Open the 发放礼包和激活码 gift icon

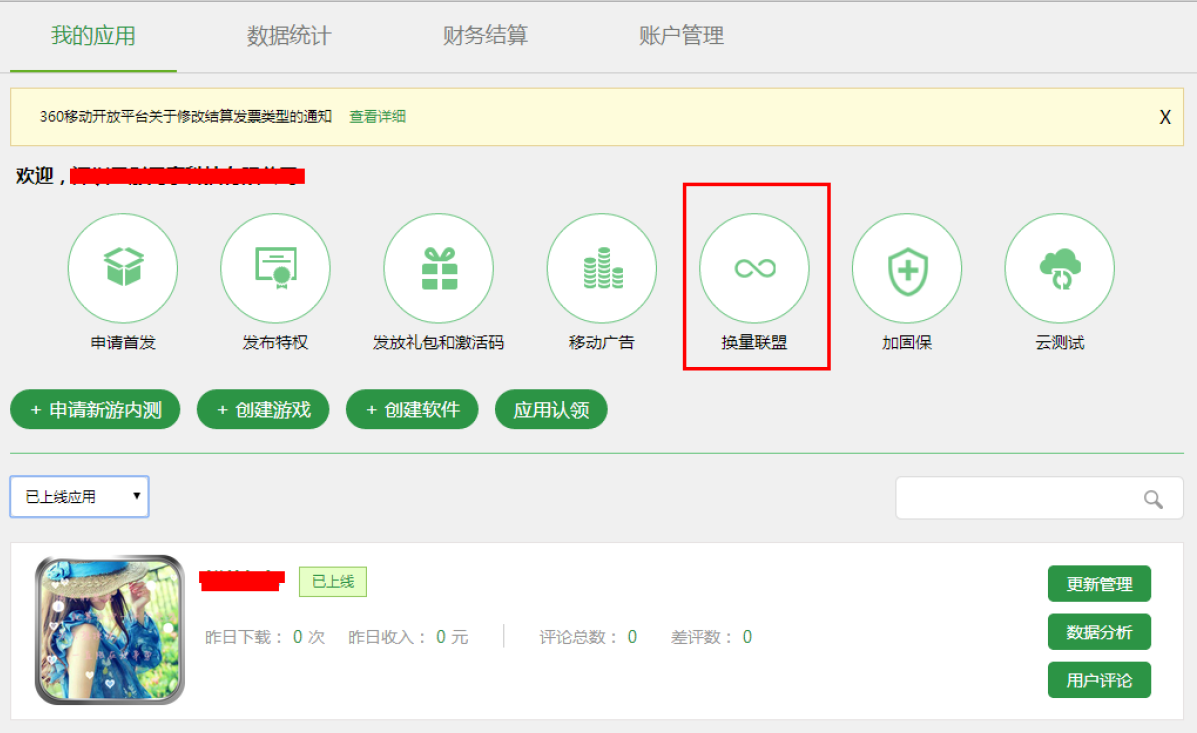[438, 268]
